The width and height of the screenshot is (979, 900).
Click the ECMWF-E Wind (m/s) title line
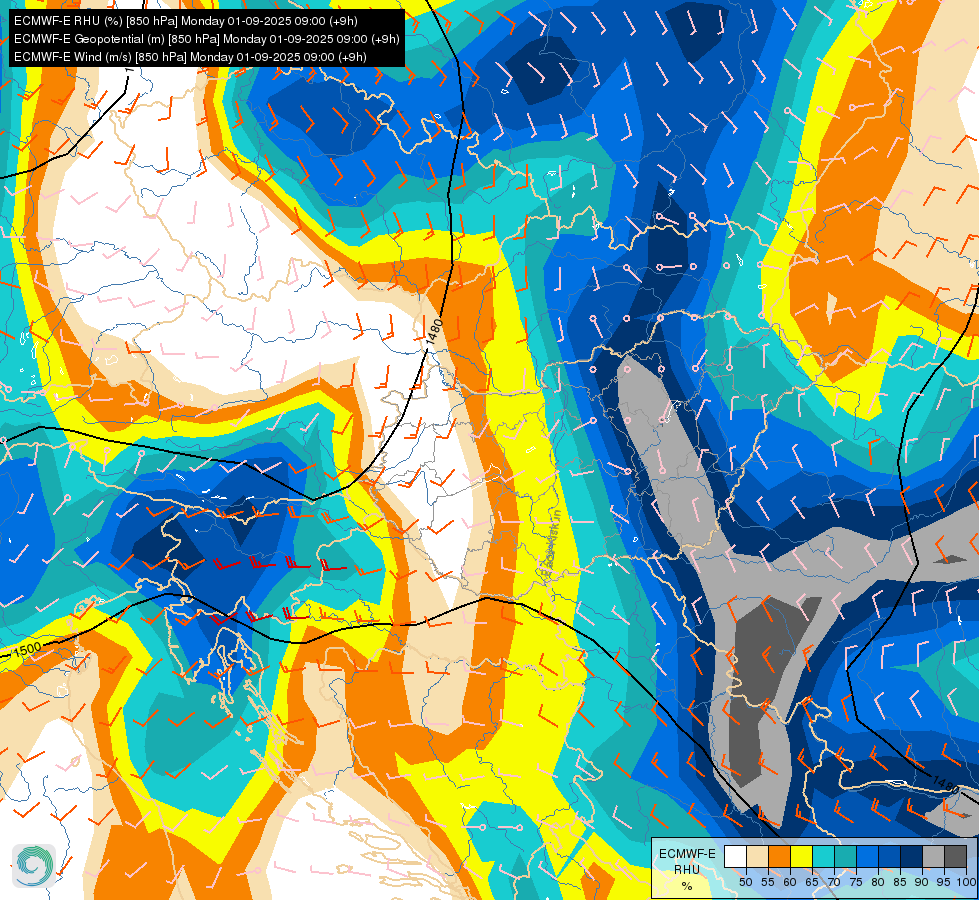click(190, 57)
